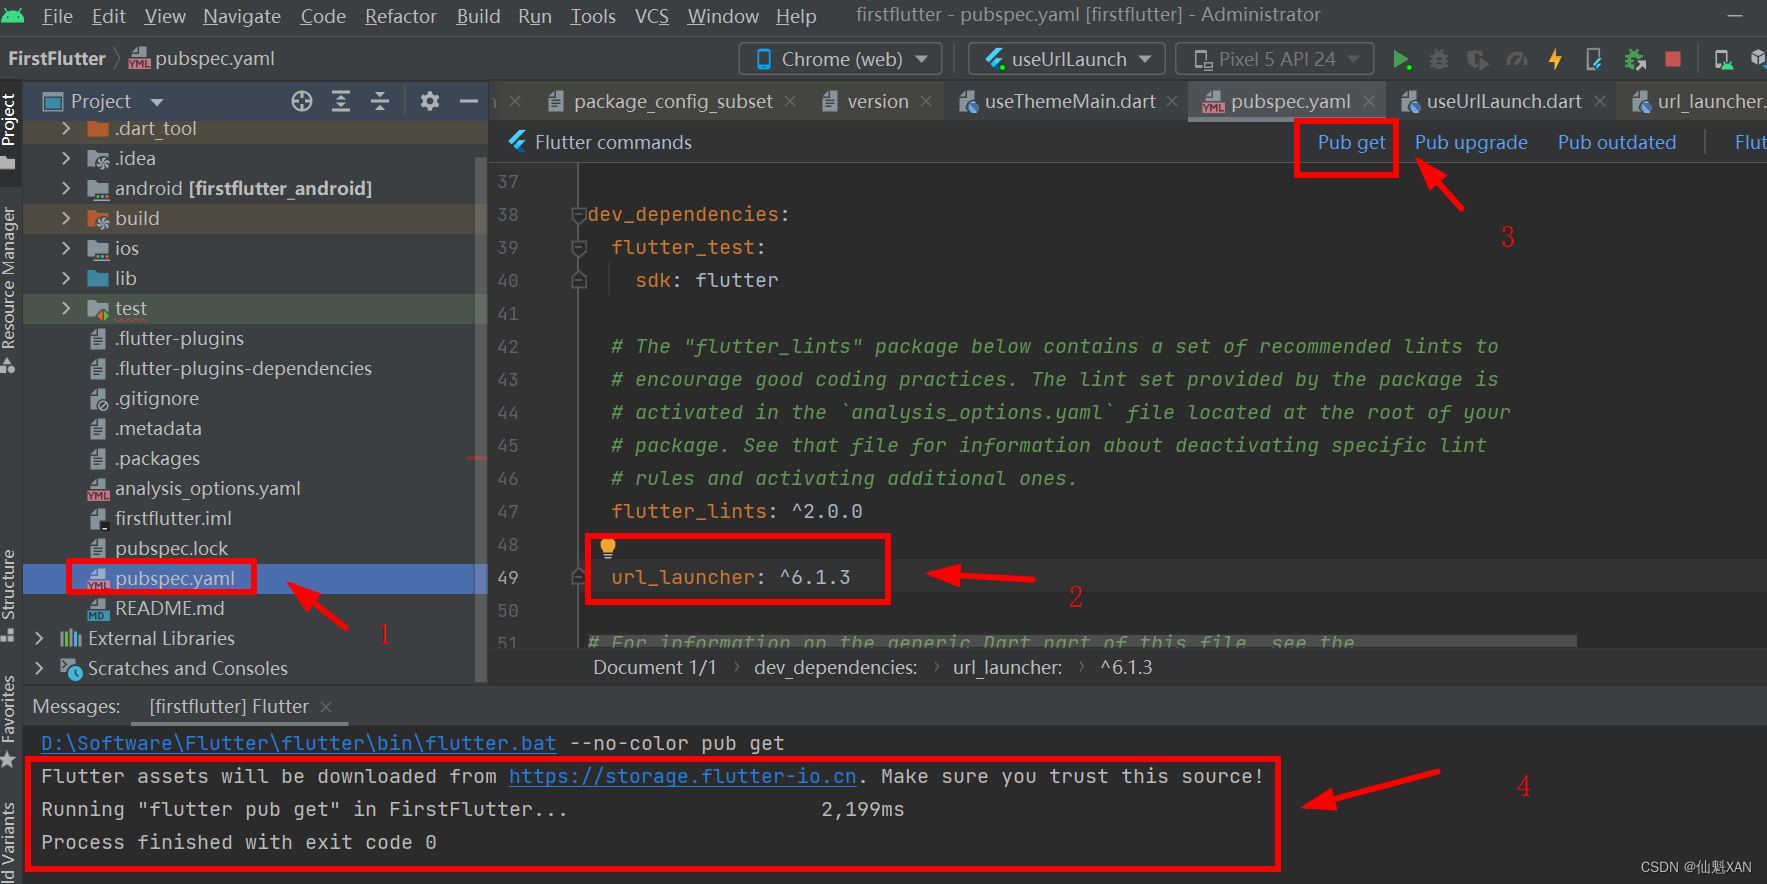Click the flutter.bat path link in console
The image size is (1767, 884).
click(298, 743)
